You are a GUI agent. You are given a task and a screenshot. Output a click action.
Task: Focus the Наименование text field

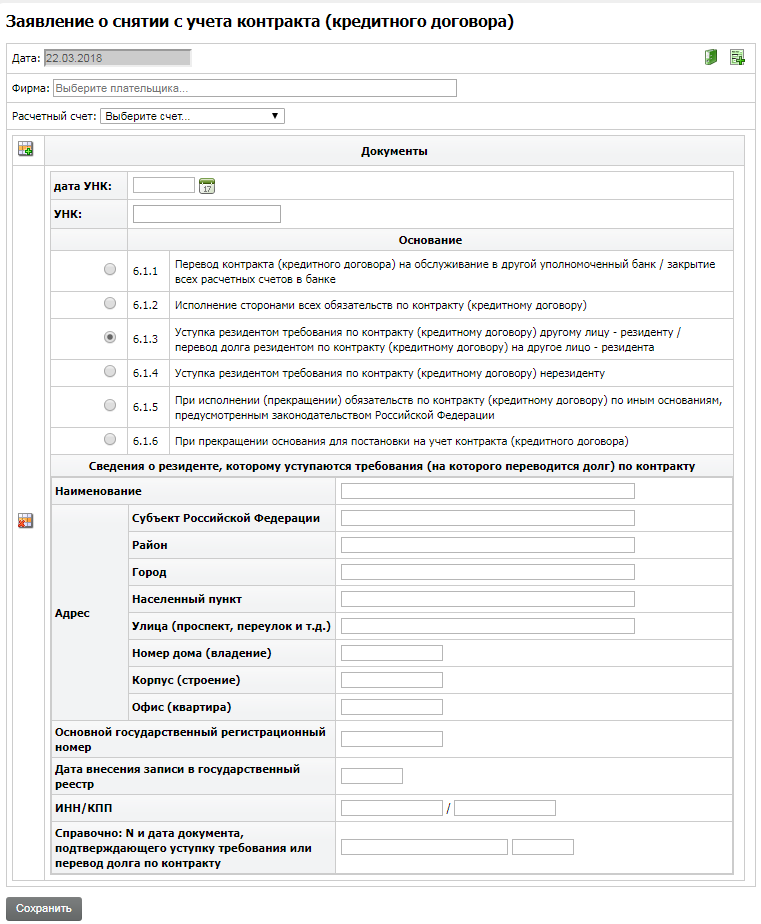(487, 491)
